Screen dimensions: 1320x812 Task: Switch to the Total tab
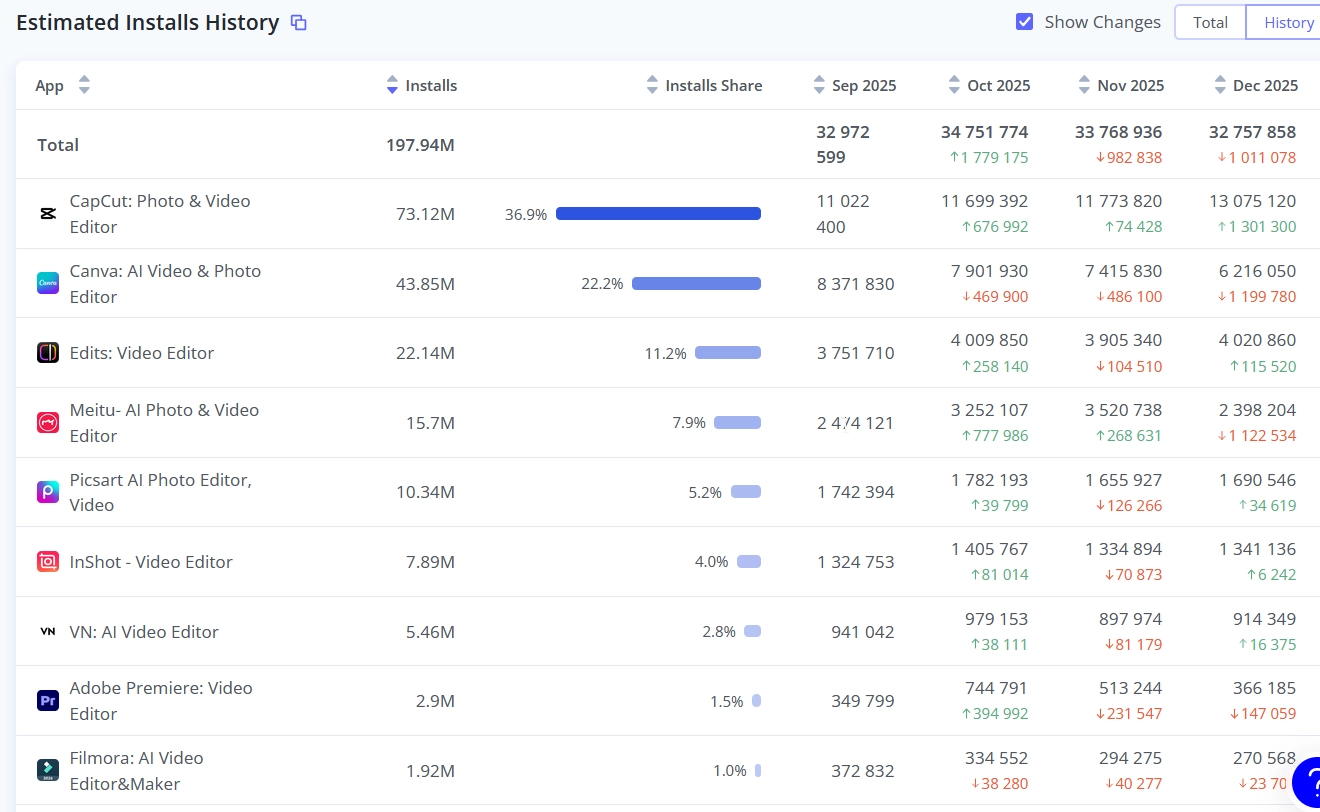click(1210, 22)
